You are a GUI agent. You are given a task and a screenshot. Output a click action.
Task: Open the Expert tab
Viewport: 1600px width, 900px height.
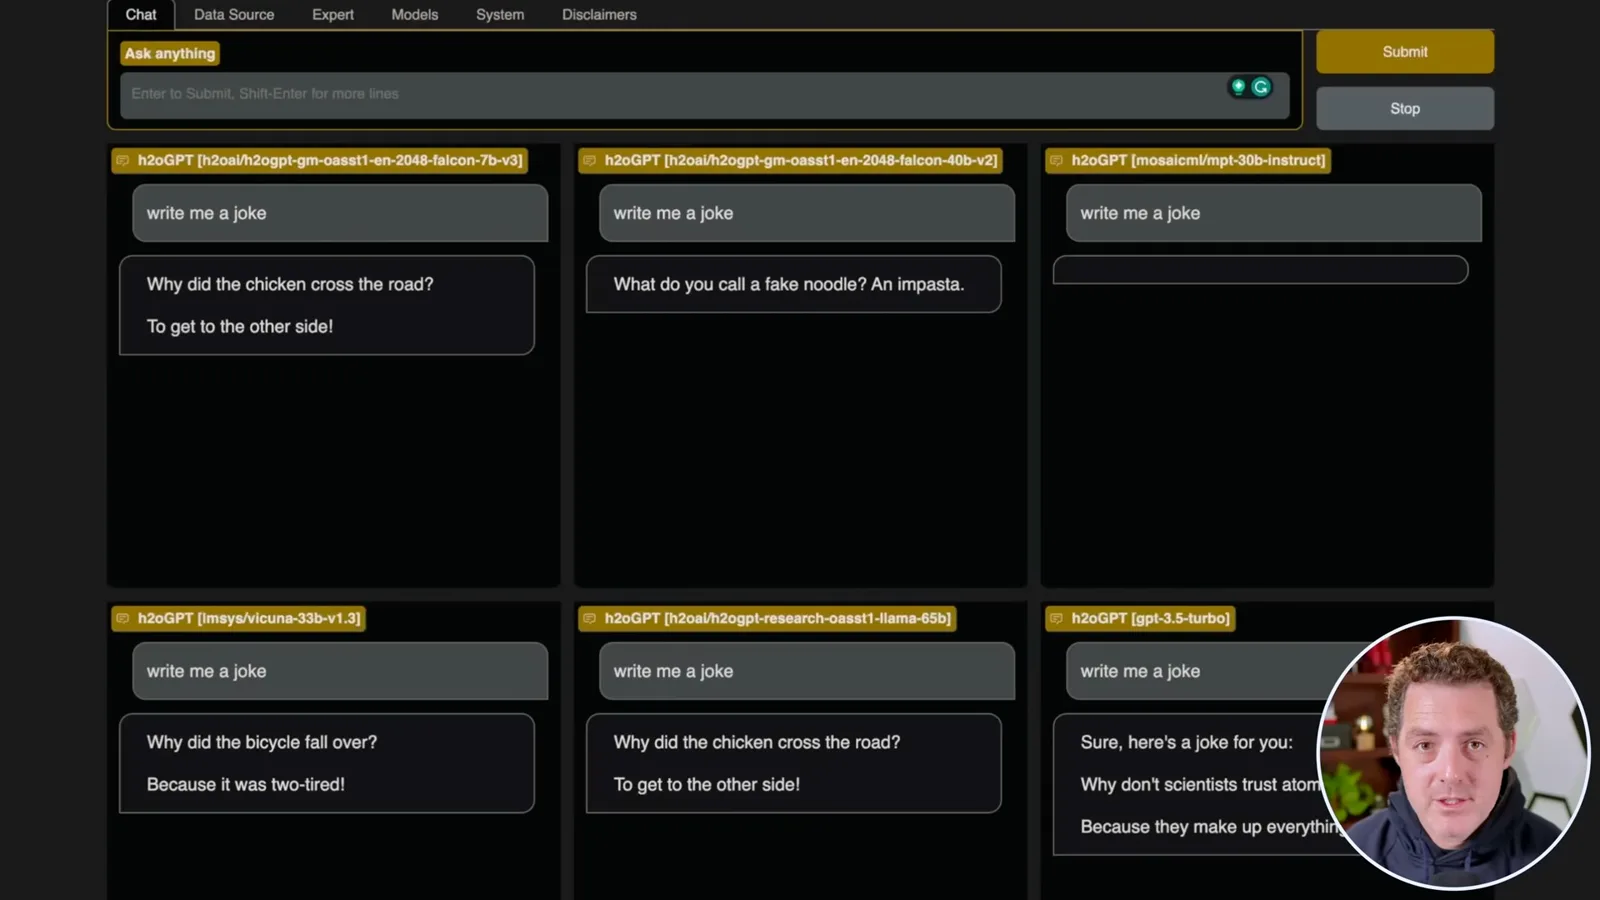coord(333,14)
